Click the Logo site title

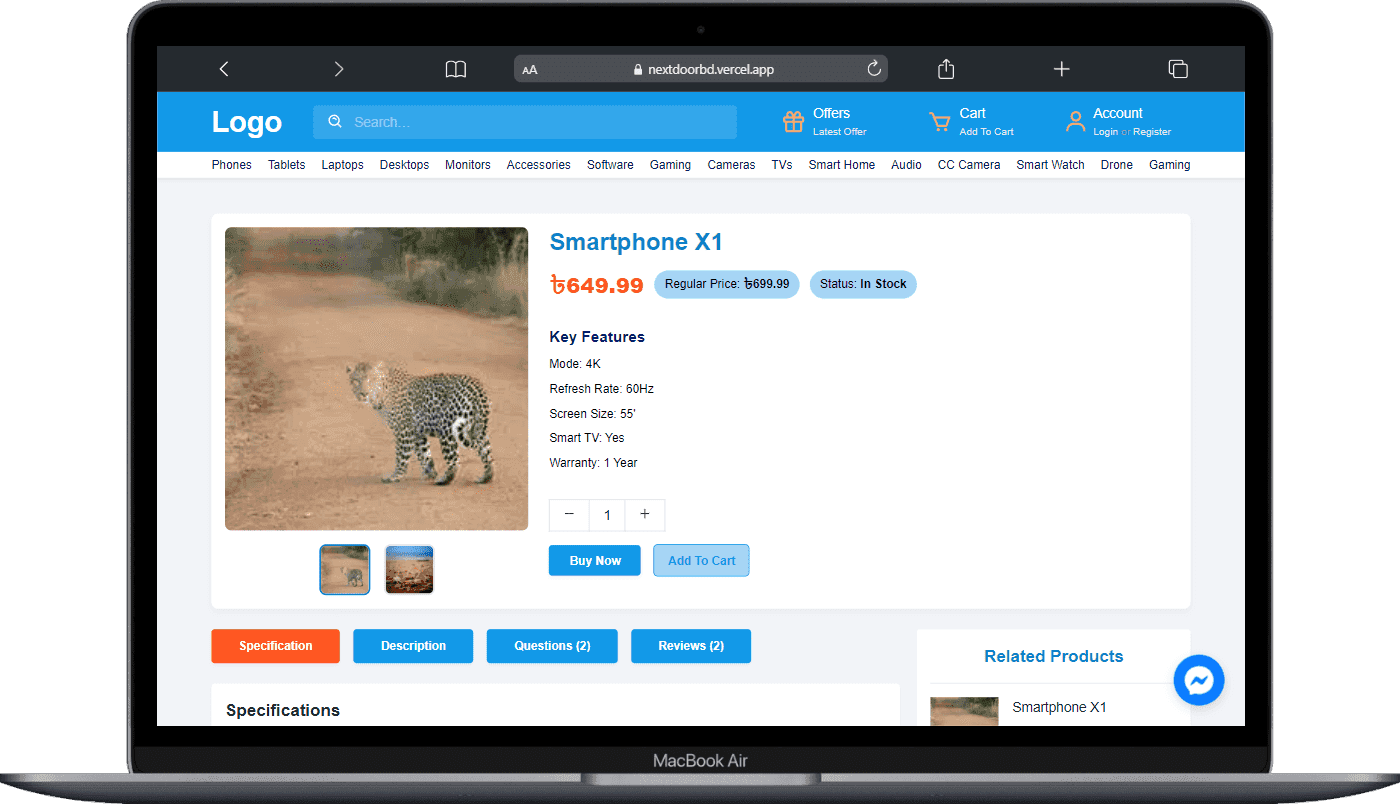[x=247, y=122]
